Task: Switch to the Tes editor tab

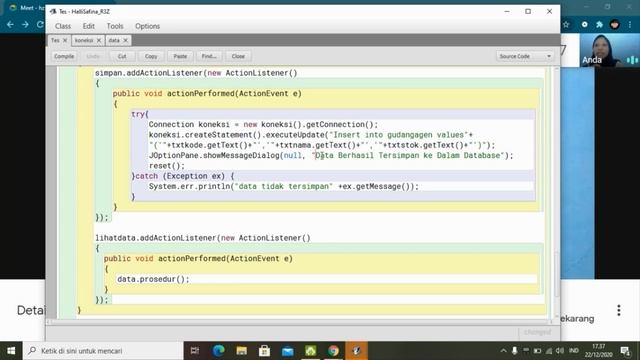Action: tap(56, 40)
